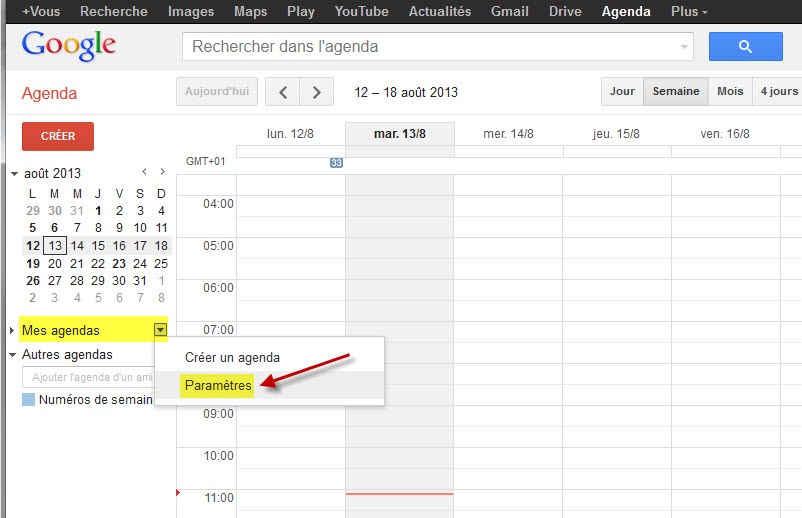
Task: Click Numéros de semaine calendar label
Action: coord(96,399)
